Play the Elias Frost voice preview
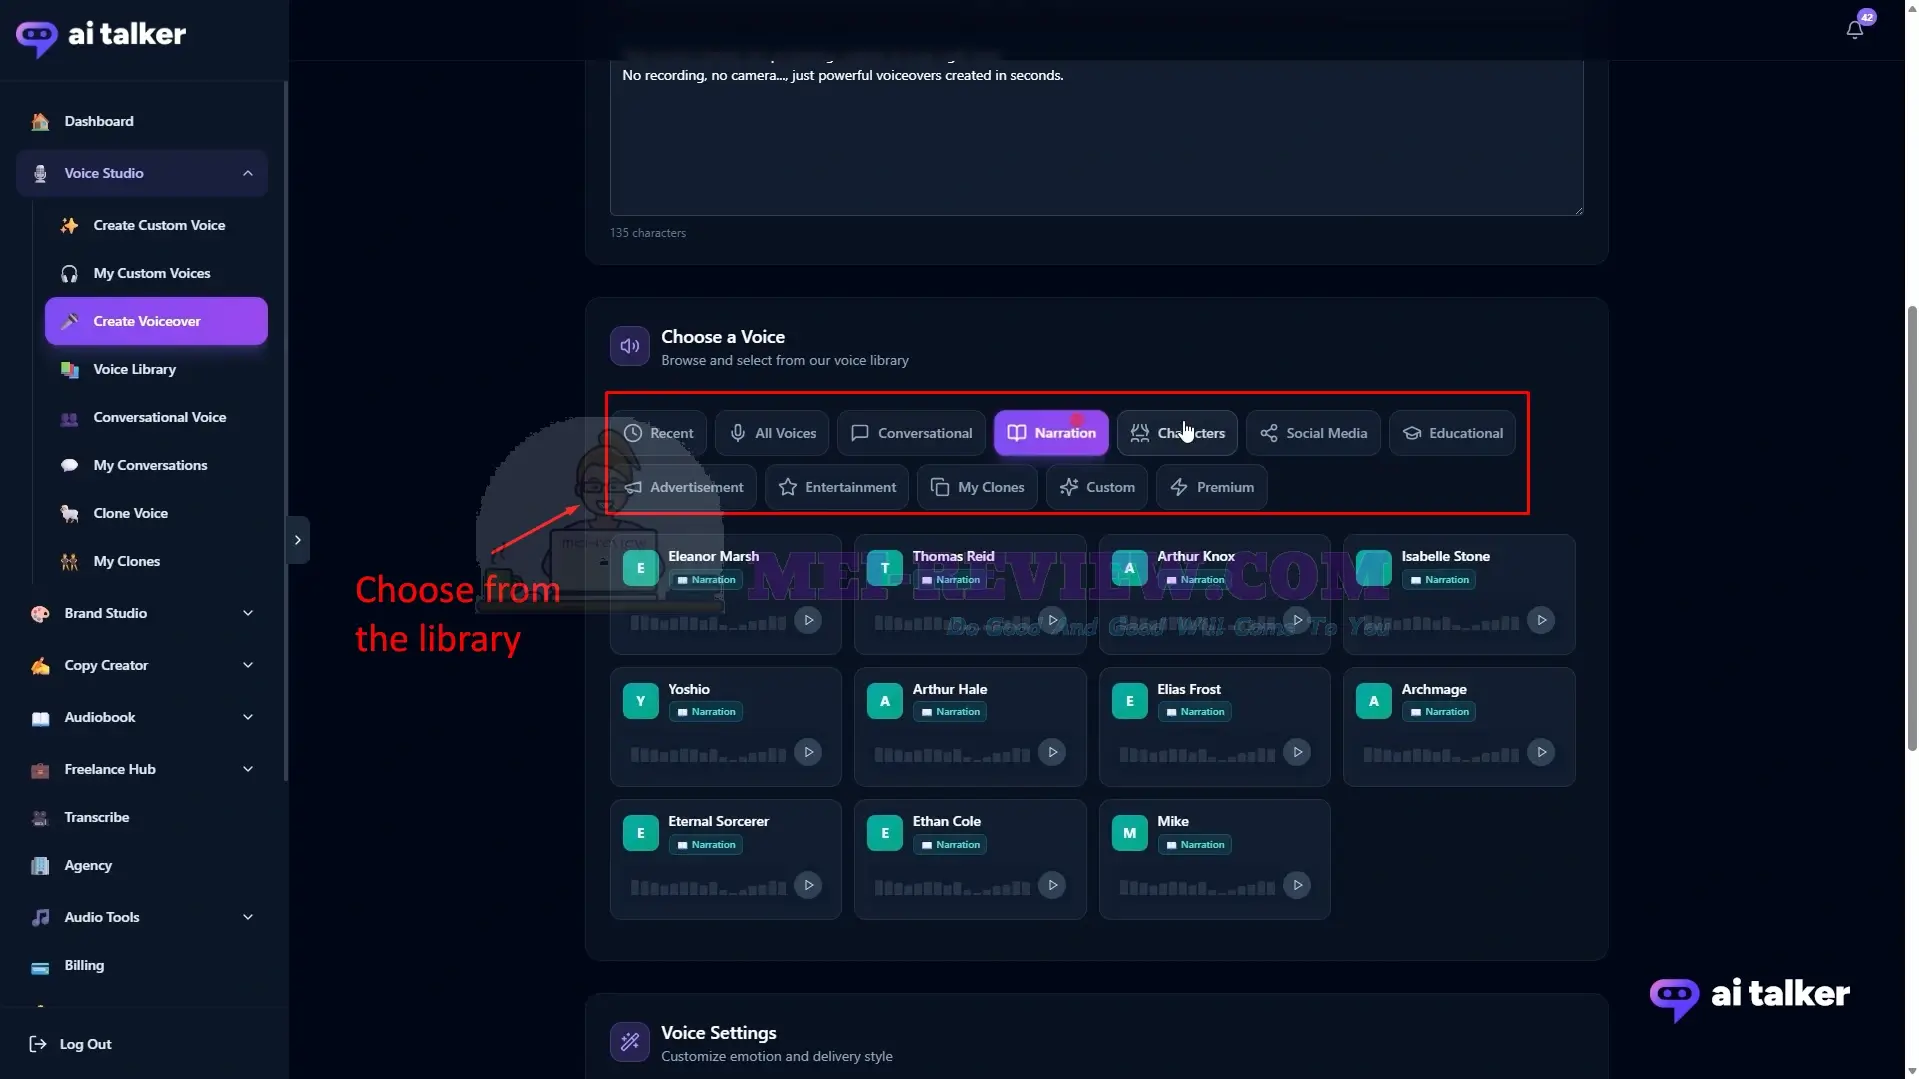This screenshot has height=1079, width=1919. pyautogui.click(x=1297, y=752)
